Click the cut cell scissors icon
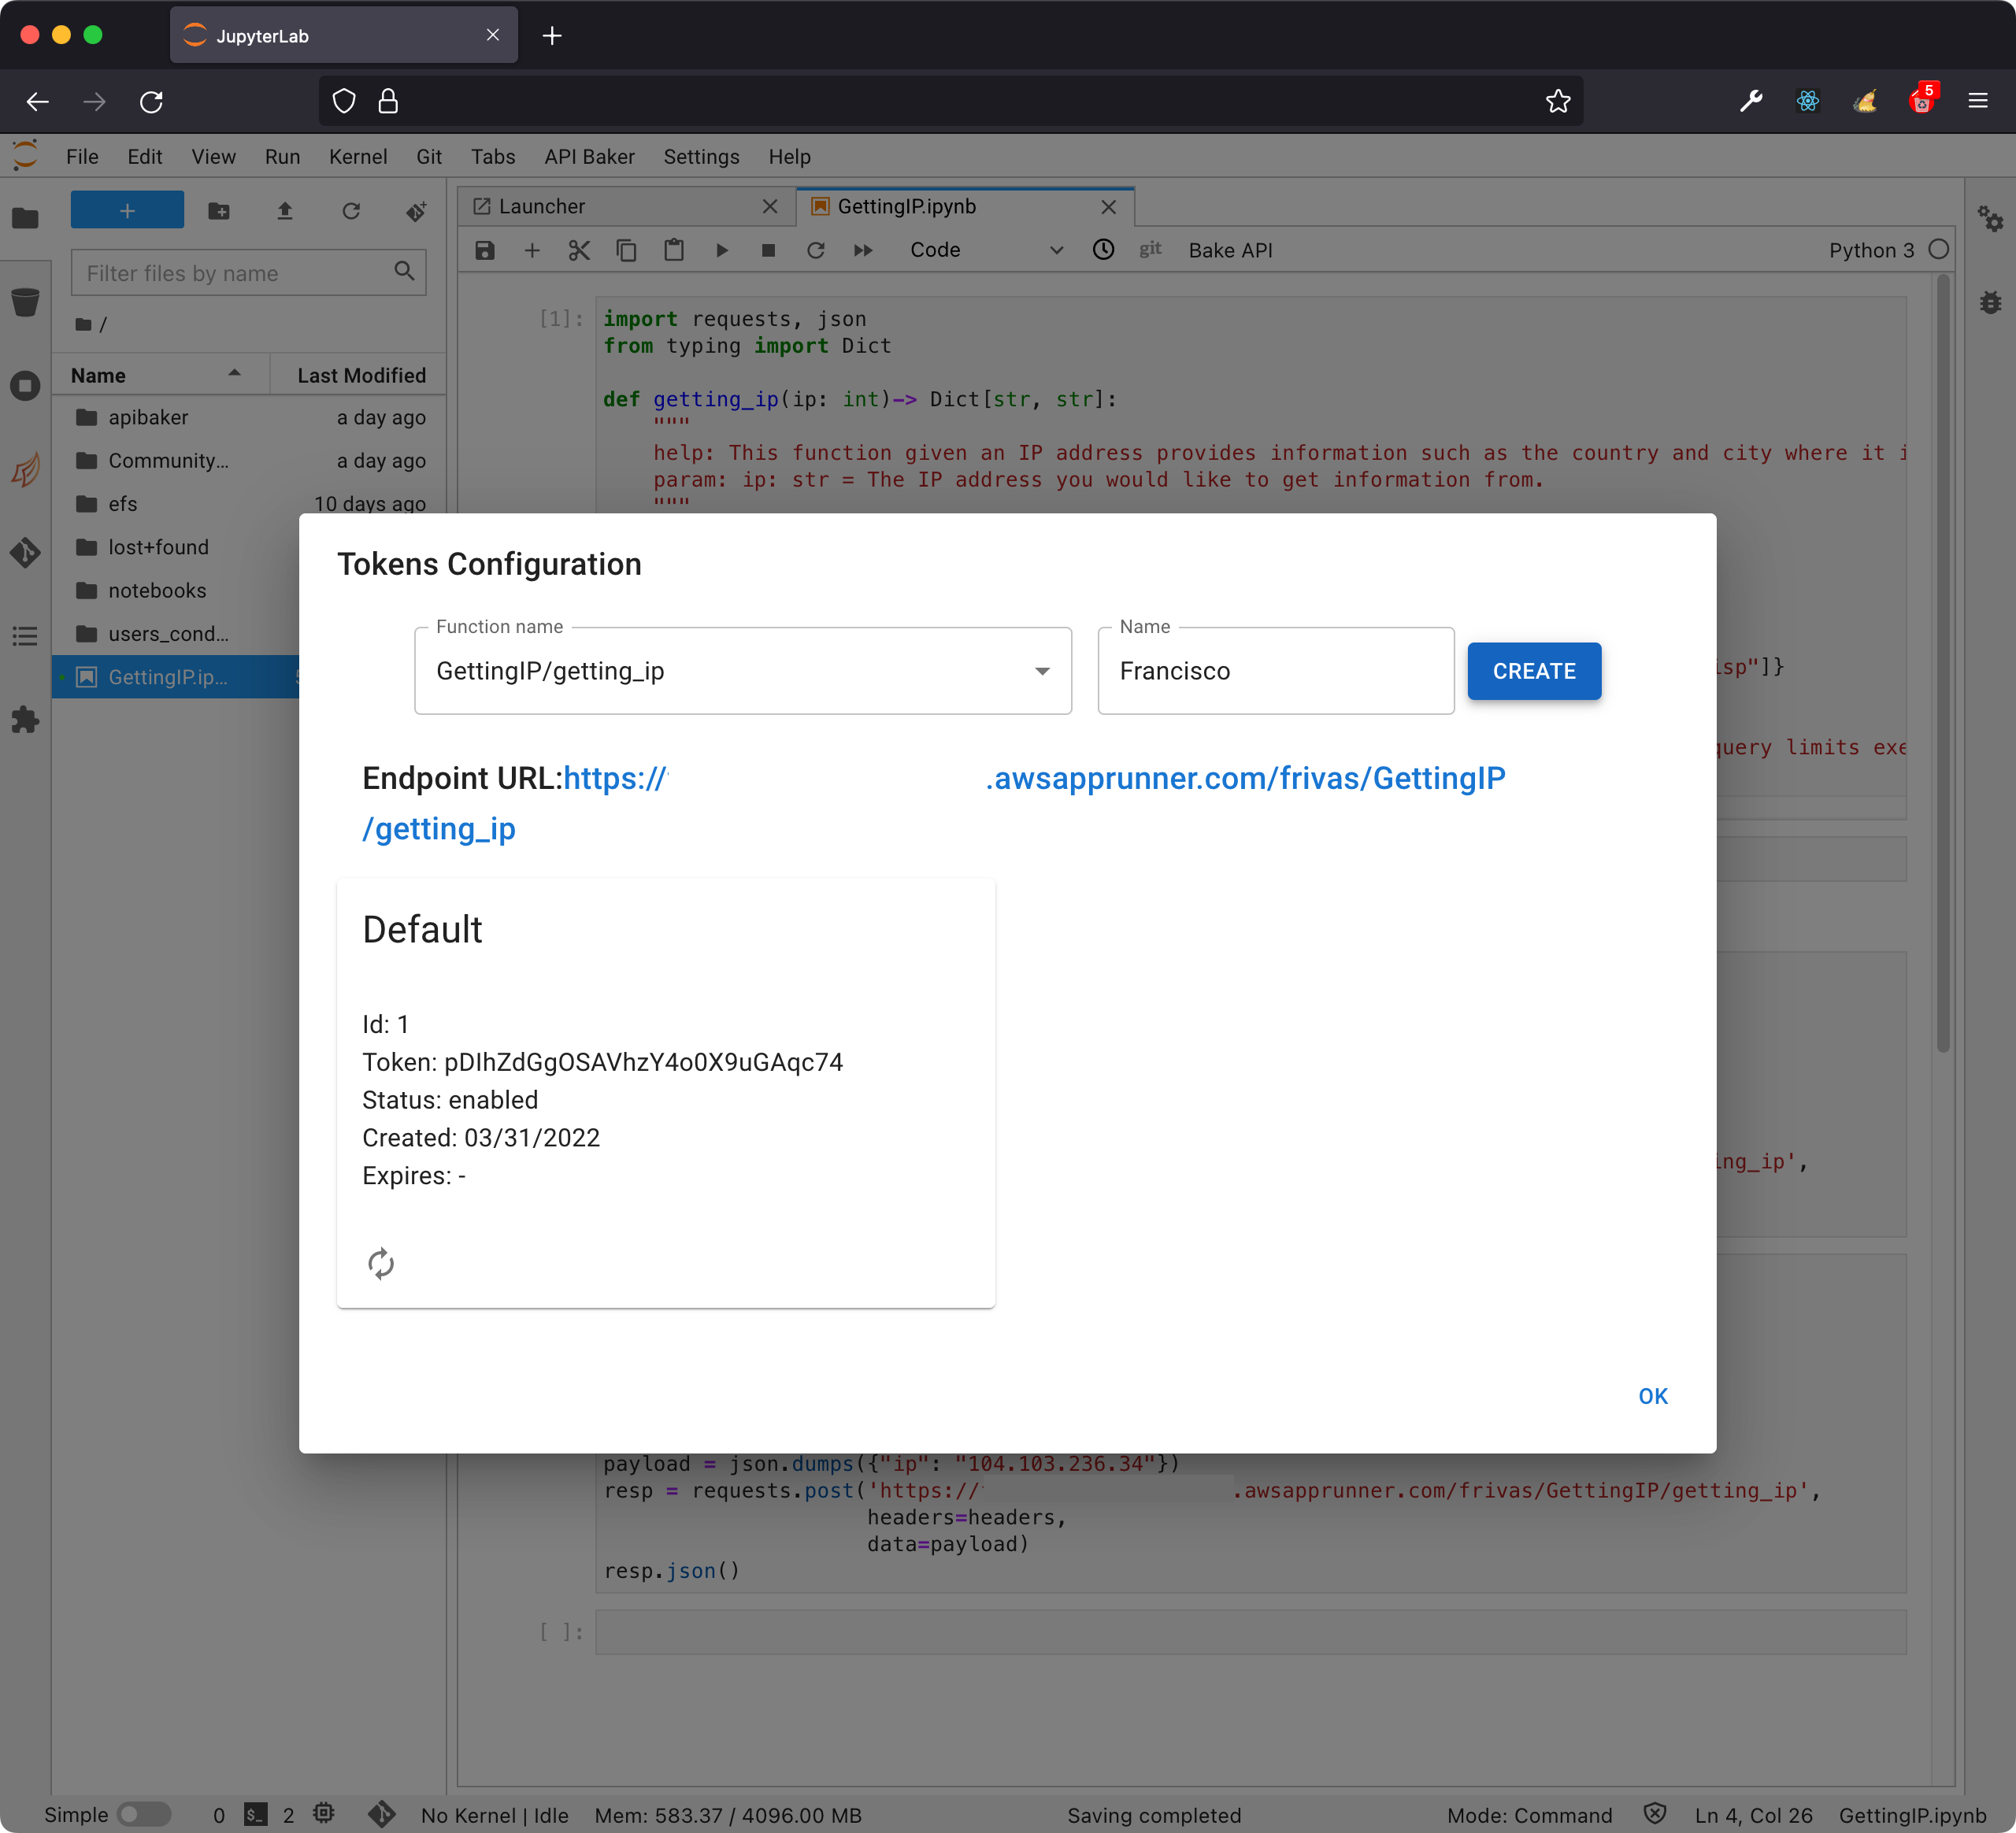The height and width of the screenshot is (1833, 2016). point(579,250)
